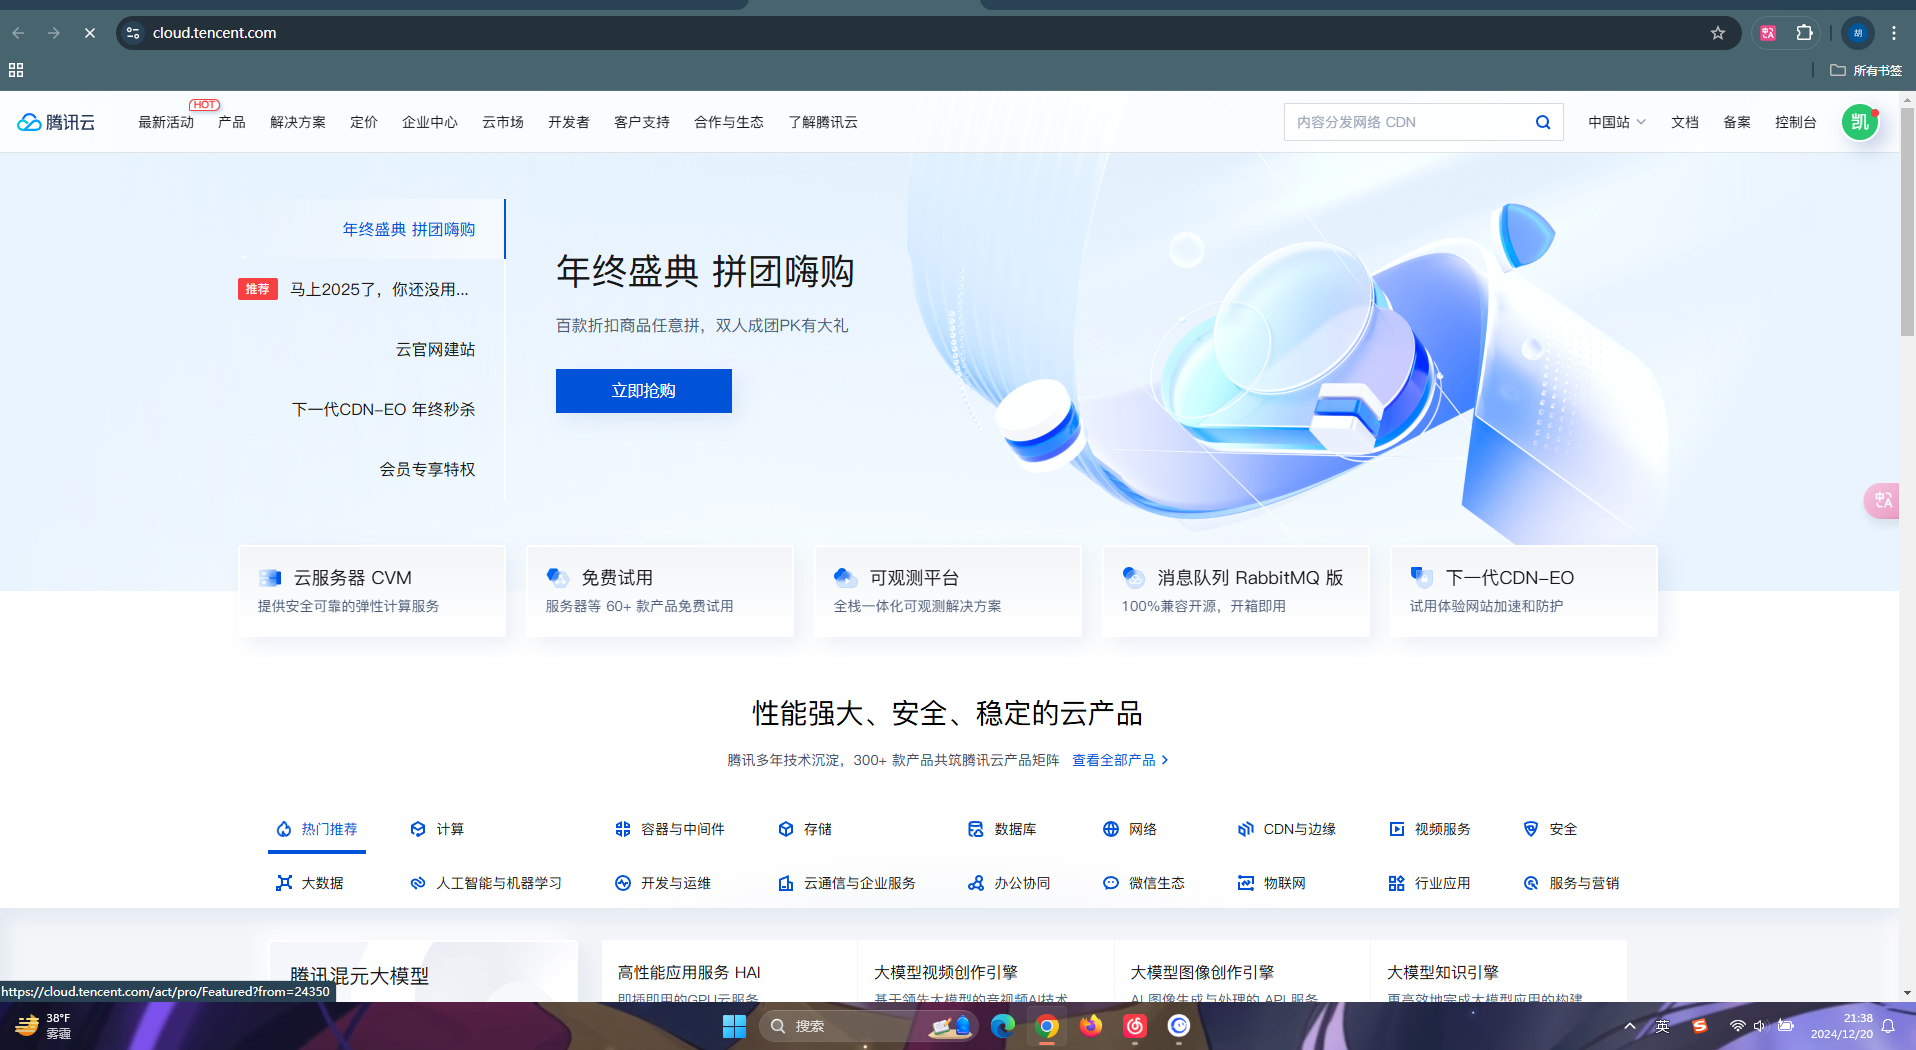
Task: Open Firefox from the taskbar
Action: 1091,1026
